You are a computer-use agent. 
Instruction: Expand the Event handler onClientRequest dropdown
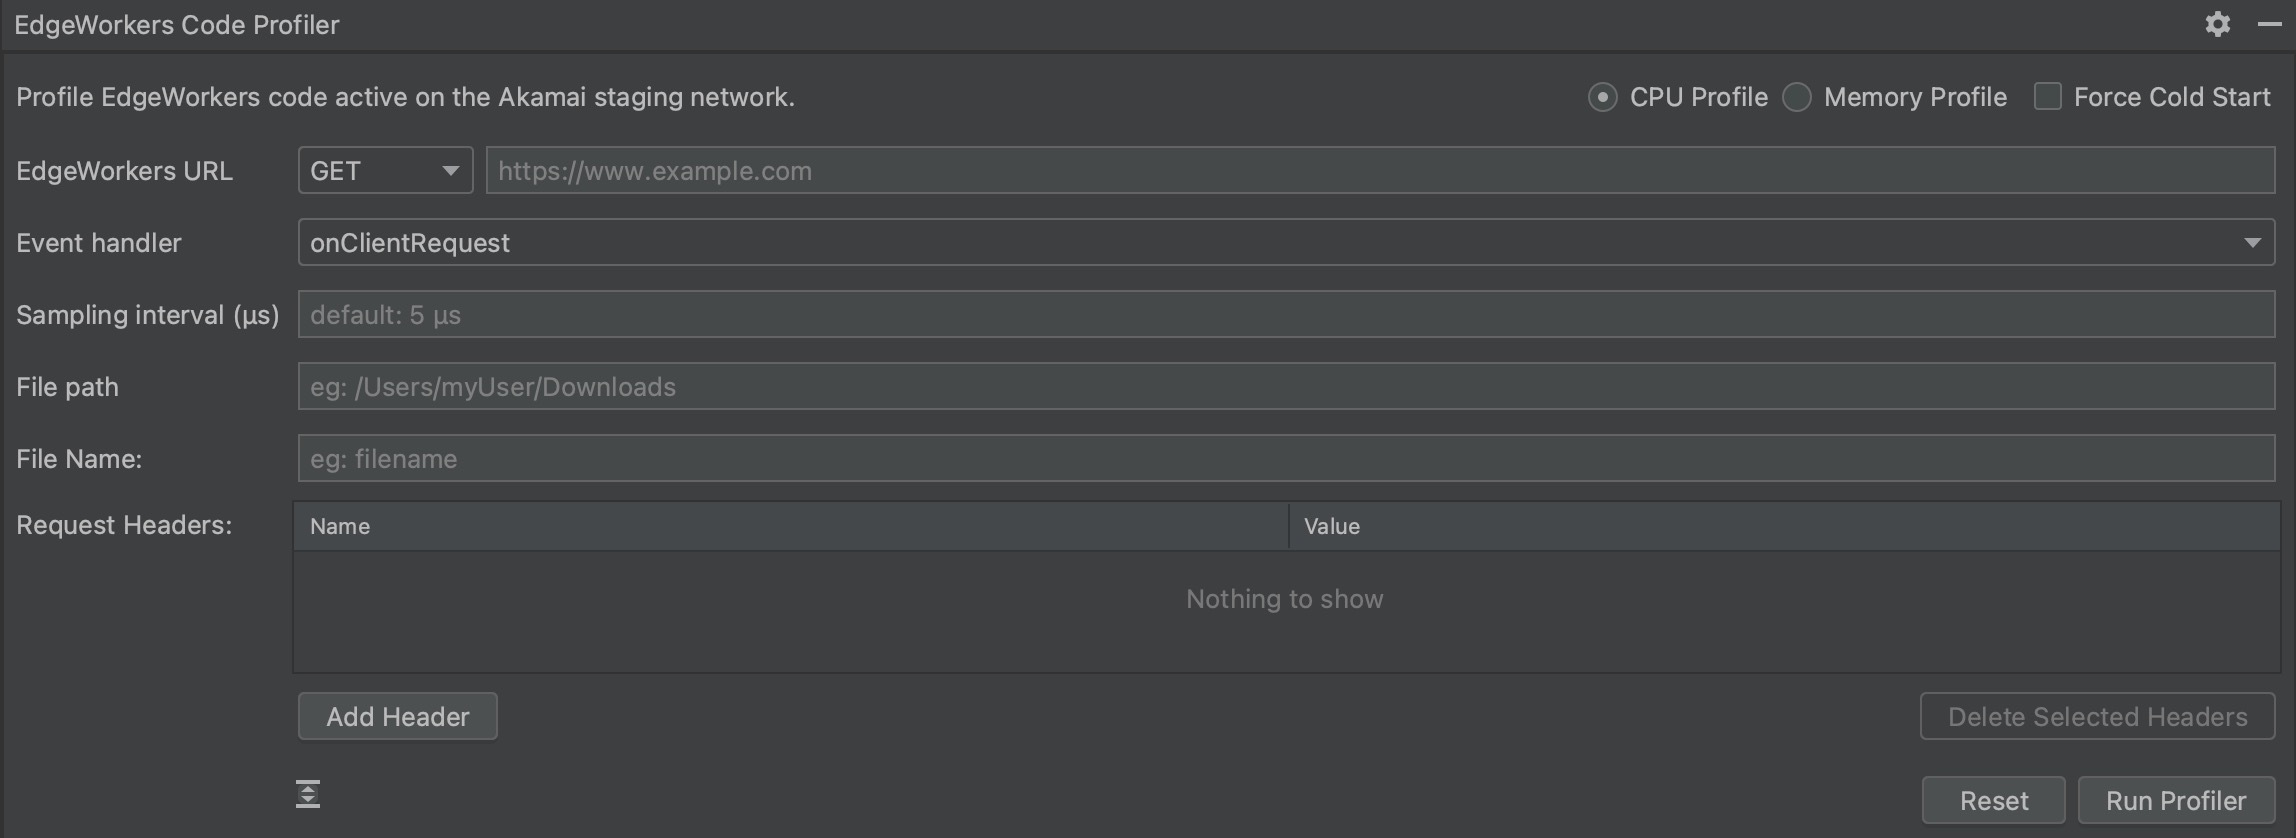coord(1285,243)
